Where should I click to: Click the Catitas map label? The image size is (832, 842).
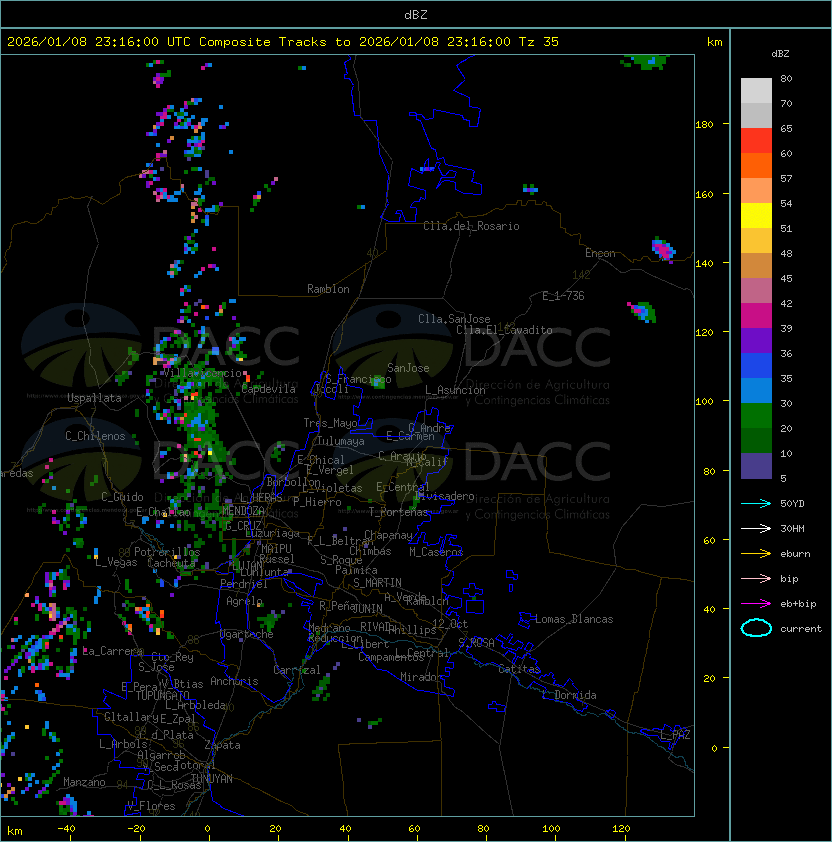[x=519, y=669]
